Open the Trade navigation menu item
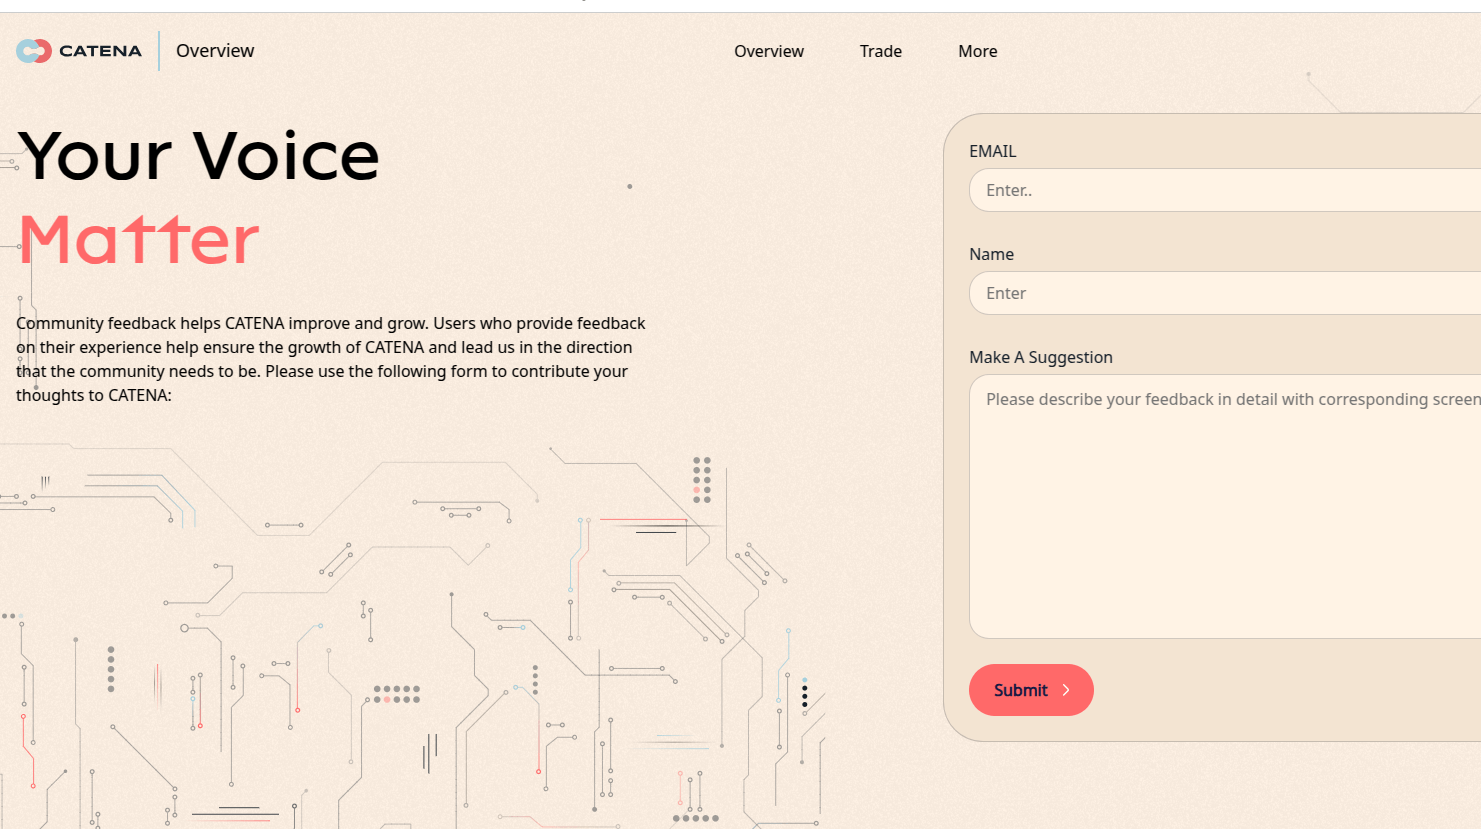Screen dimensions: 1481x829 (x=880, y=51)
